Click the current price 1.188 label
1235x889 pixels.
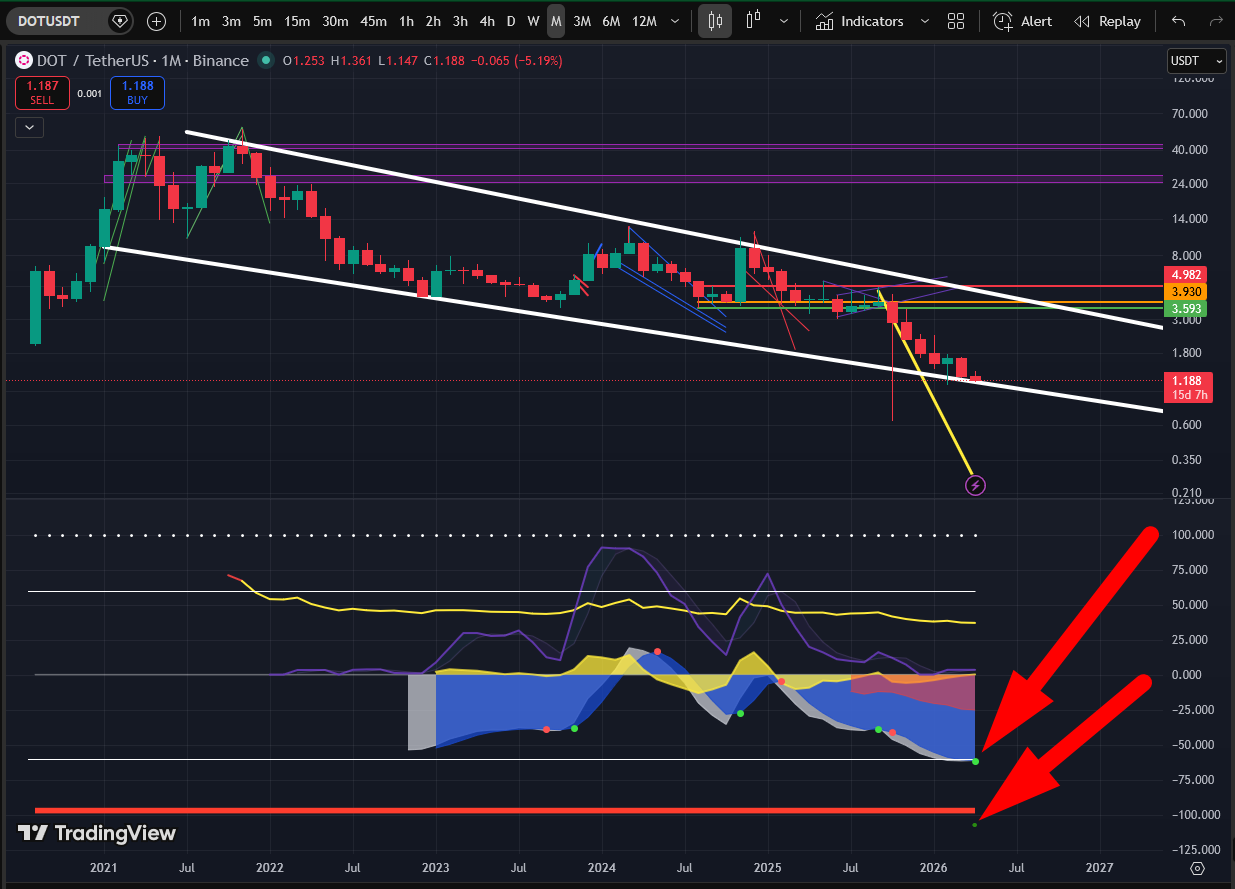tap(1189, 387)
